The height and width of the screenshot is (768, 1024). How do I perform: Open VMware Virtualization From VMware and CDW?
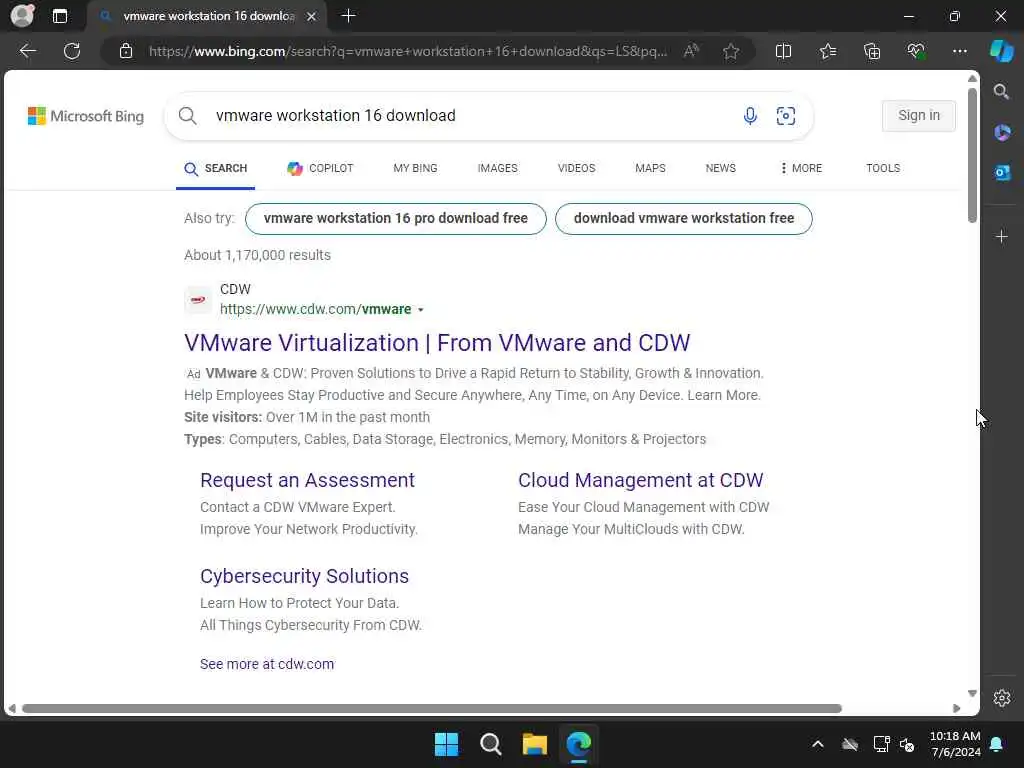coord(437,343)
